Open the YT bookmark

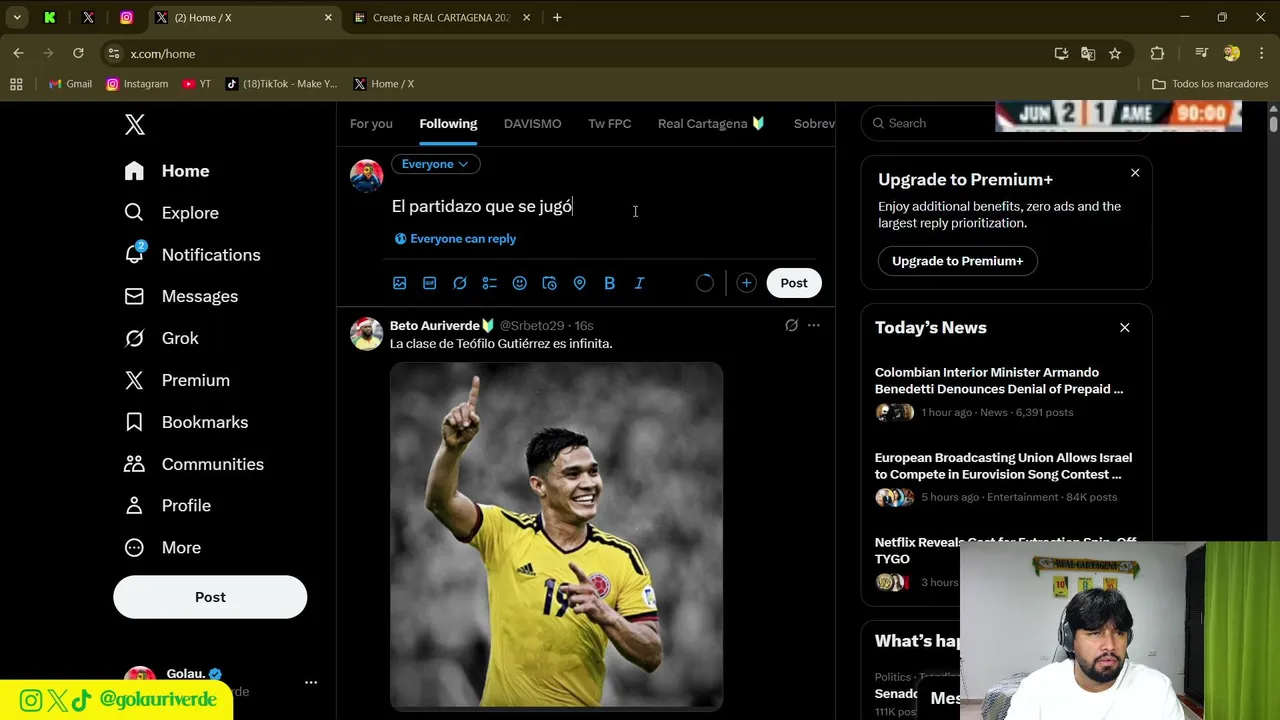[196, 84]
